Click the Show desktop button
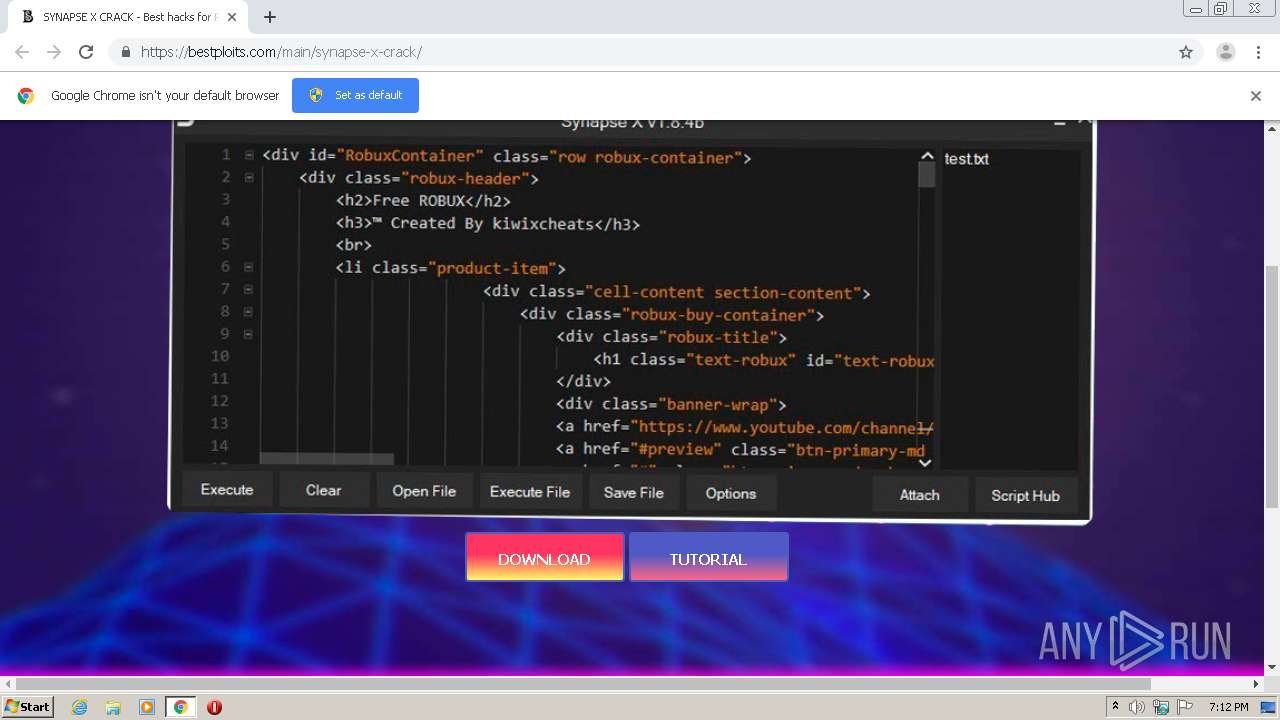This screenshot has width=1280, height=720. coord(1268,707)
